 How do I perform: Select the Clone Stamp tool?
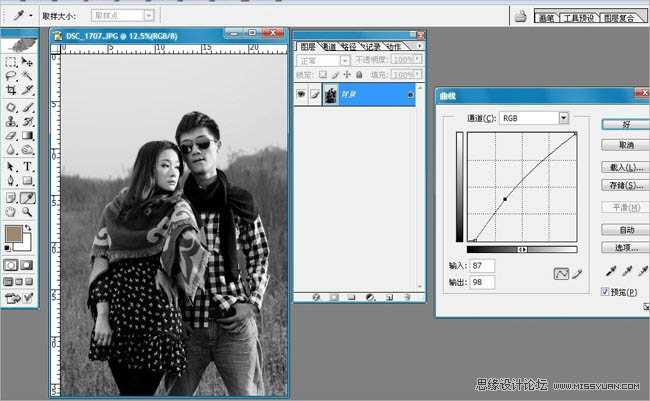coord(11,122)
